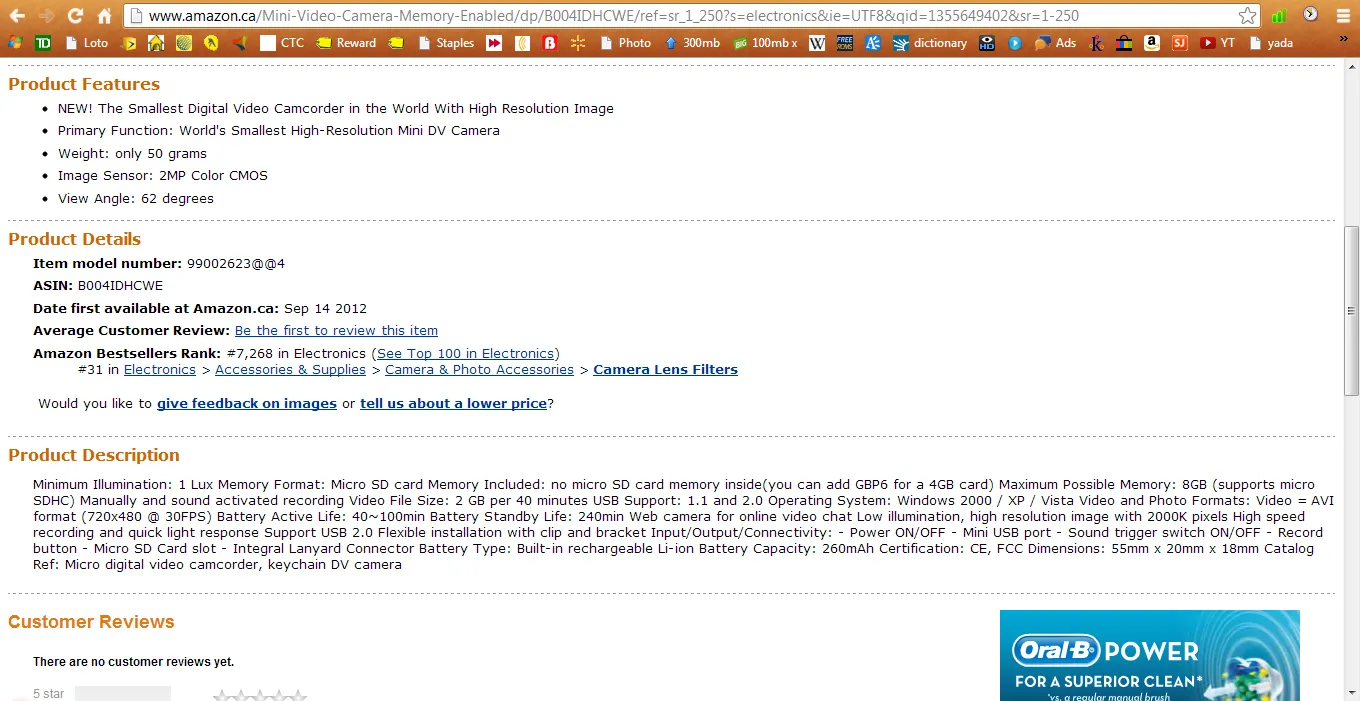Click the Oral-B Power advertisement banner
Viewport: 1360px width, 701px height.
(x=1150, y=655)
